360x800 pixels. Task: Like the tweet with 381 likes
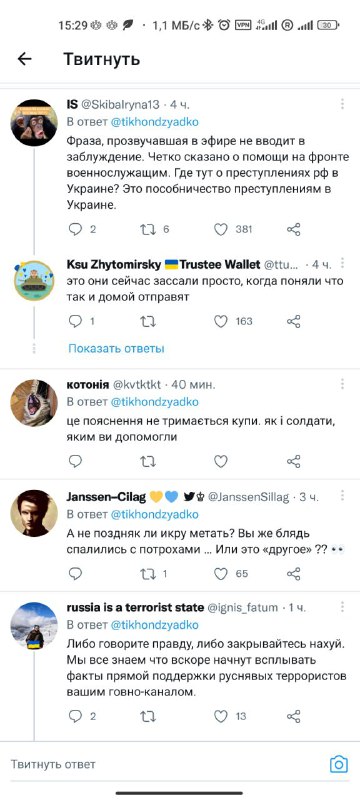click(220, 230)
